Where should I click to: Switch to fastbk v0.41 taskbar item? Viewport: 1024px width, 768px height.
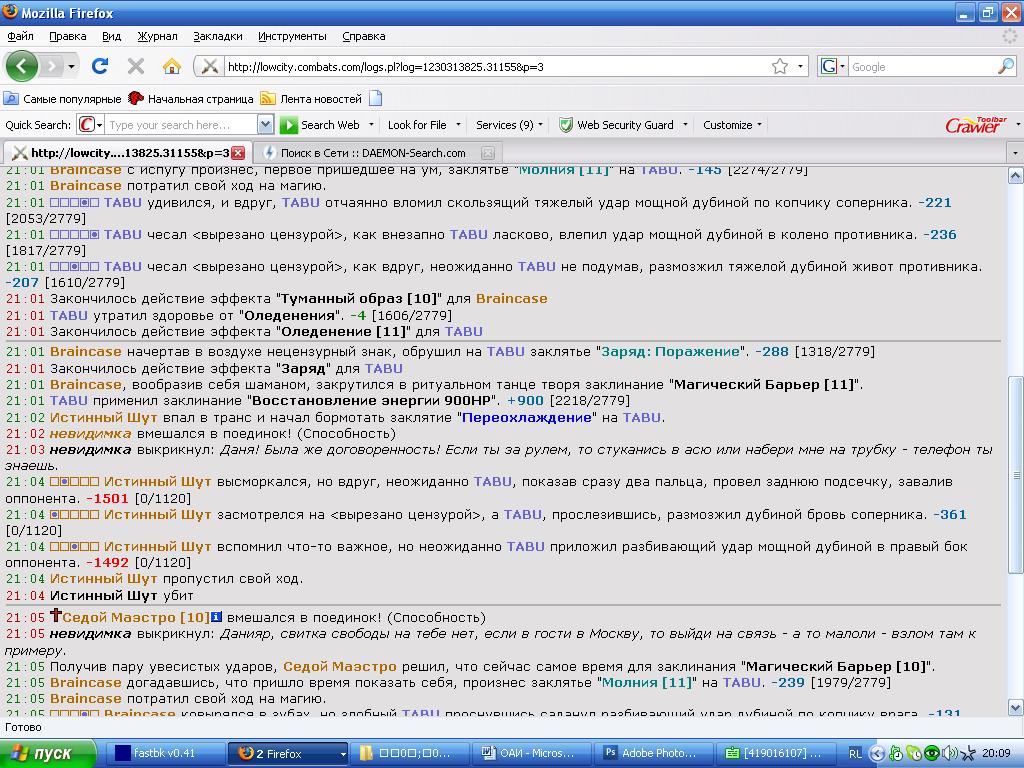165,753
